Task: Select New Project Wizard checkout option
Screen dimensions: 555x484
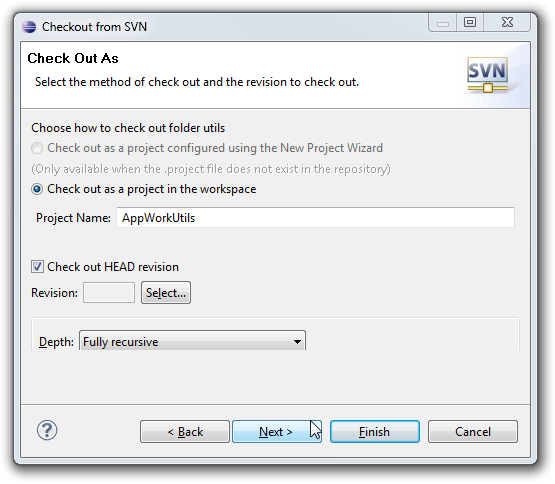Action: (37, 148)
